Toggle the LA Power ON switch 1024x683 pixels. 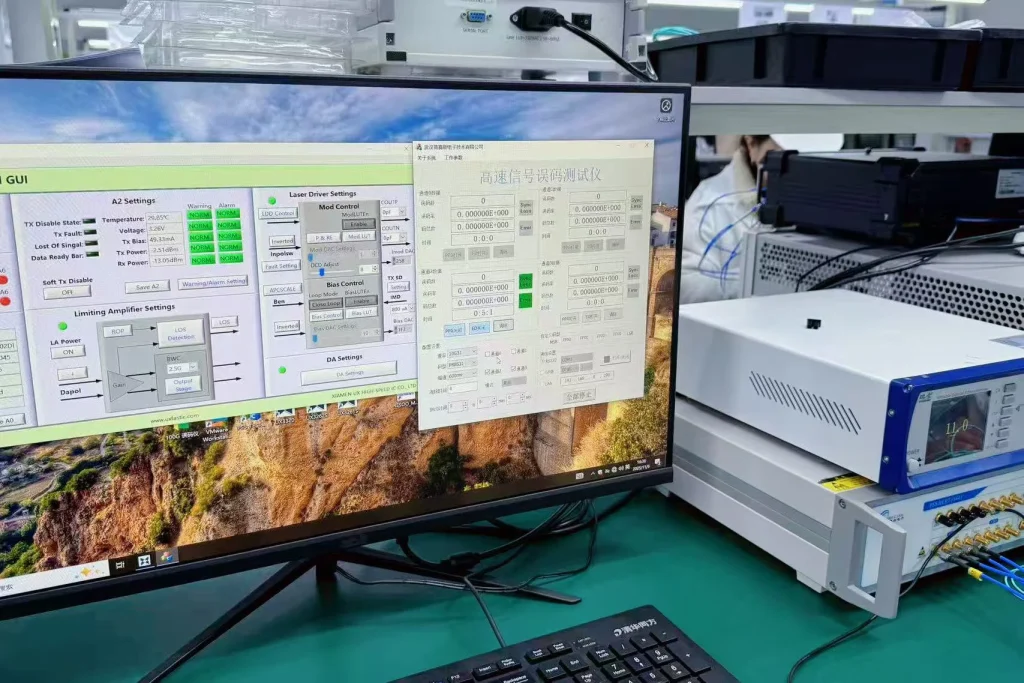click(67, 351)
